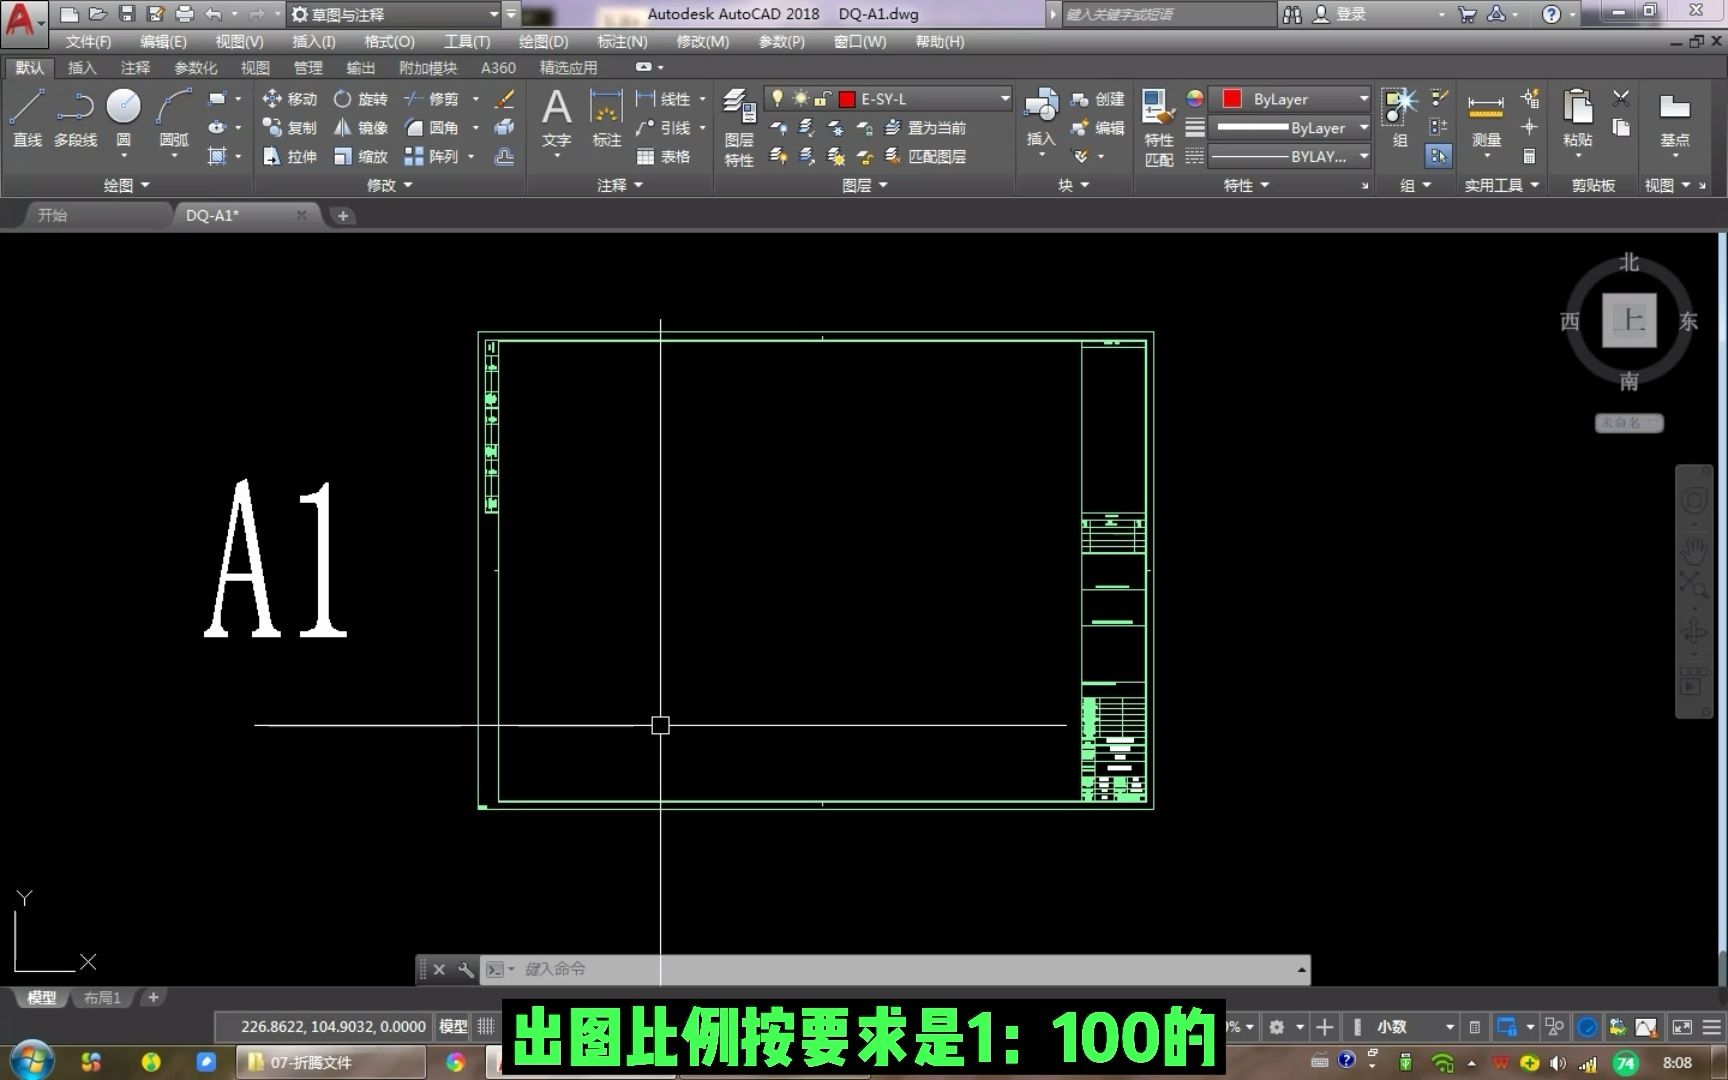Open the 文件(F) menu

pos(87,42)
